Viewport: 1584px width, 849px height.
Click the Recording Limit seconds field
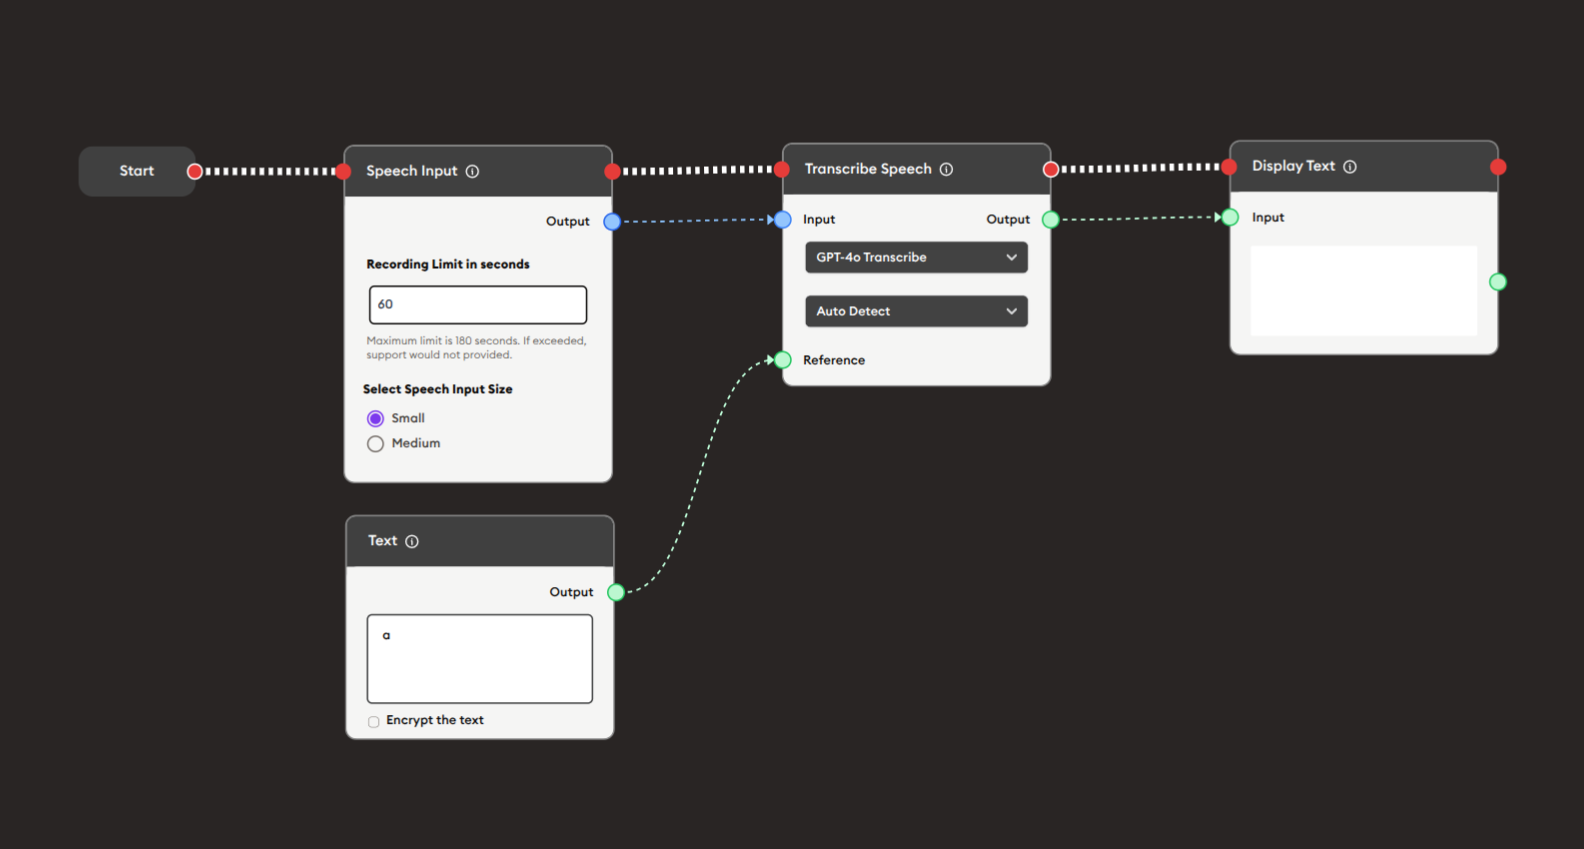(478, 304)
